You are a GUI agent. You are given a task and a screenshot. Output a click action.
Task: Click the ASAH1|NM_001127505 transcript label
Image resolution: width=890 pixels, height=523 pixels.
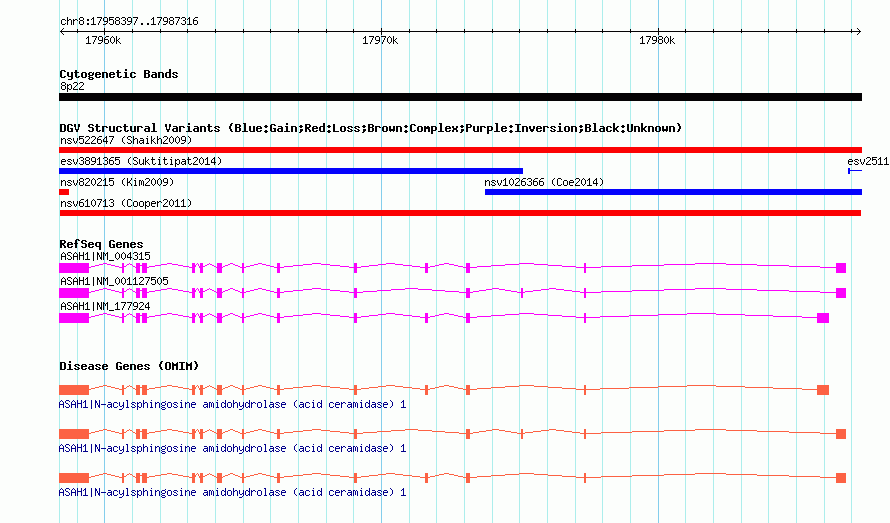tap(114, 281)
